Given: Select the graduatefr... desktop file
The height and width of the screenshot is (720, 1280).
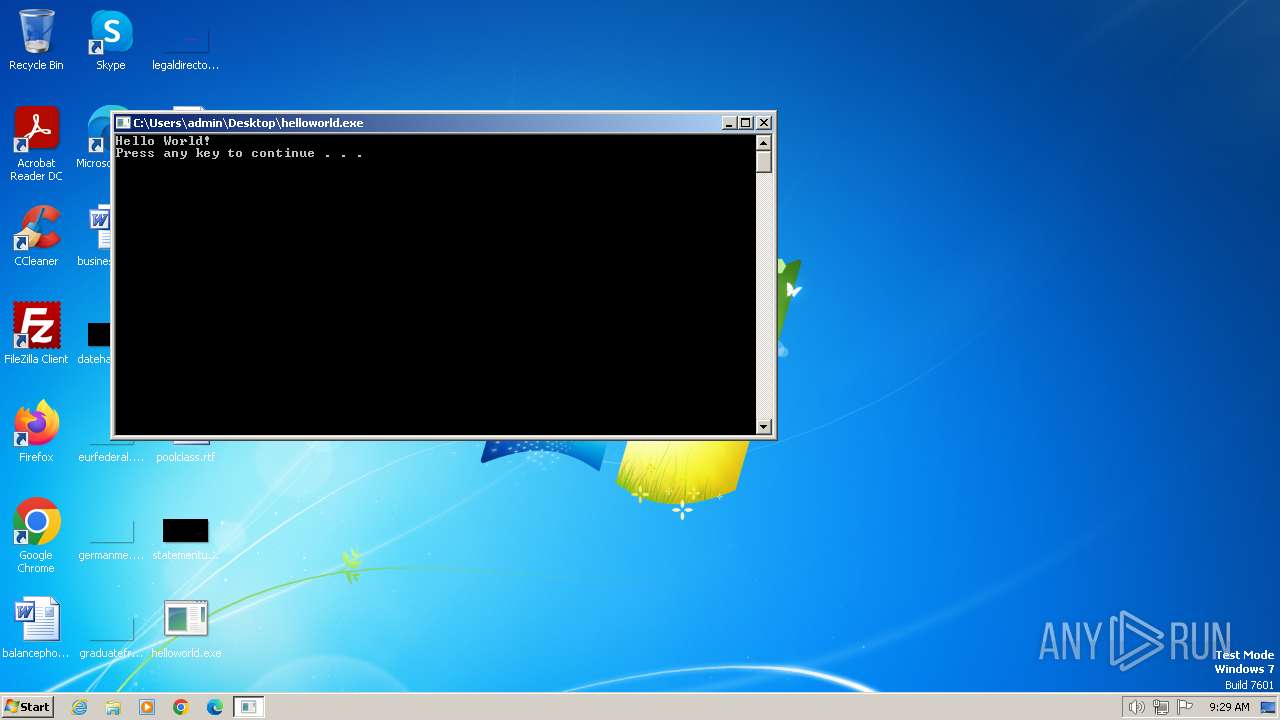Looking at the screenshot, I should pos(111,638).
